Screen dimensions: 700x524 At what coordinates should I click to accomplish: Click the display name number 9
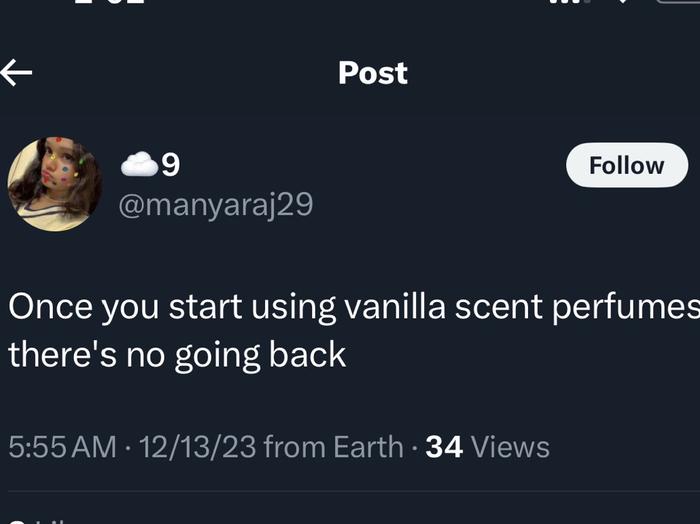pyautogui.click(x=171, y=165)
